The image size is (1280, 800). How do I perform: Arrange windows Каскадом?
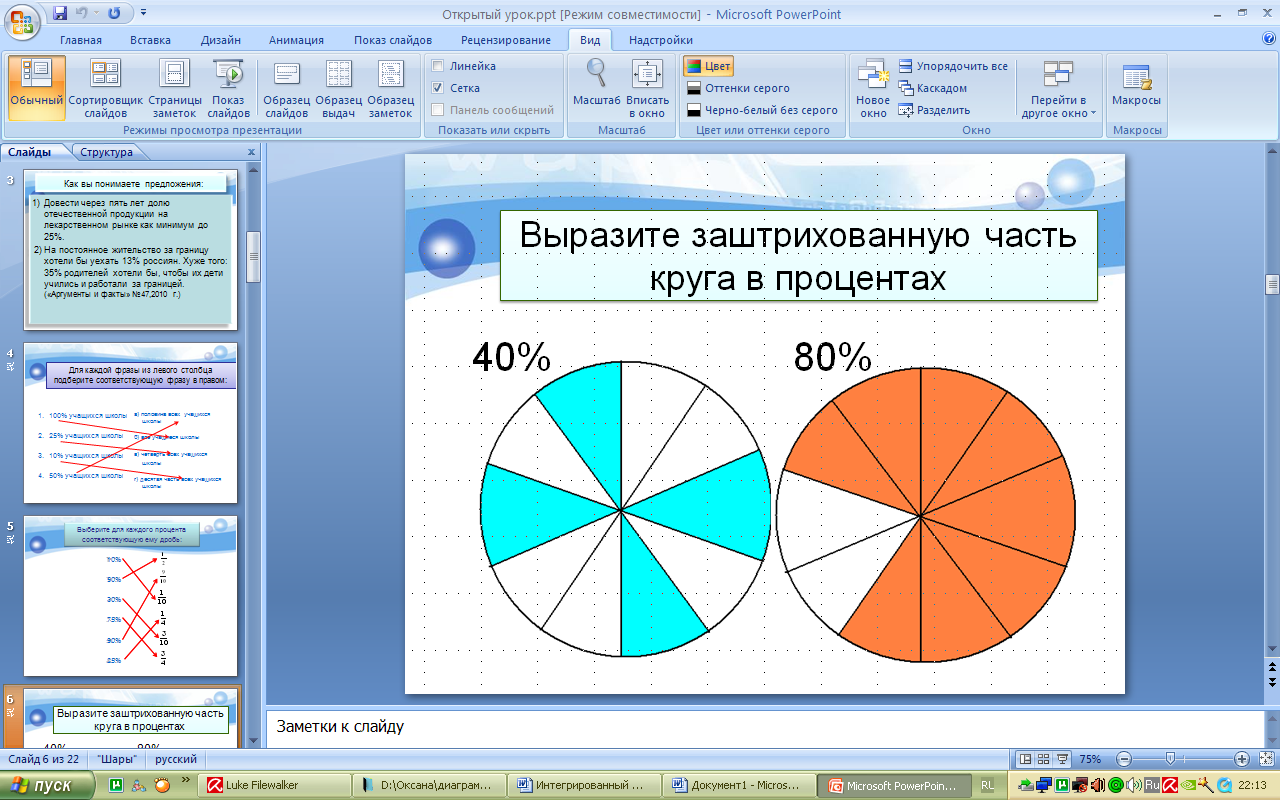[932, 88]
